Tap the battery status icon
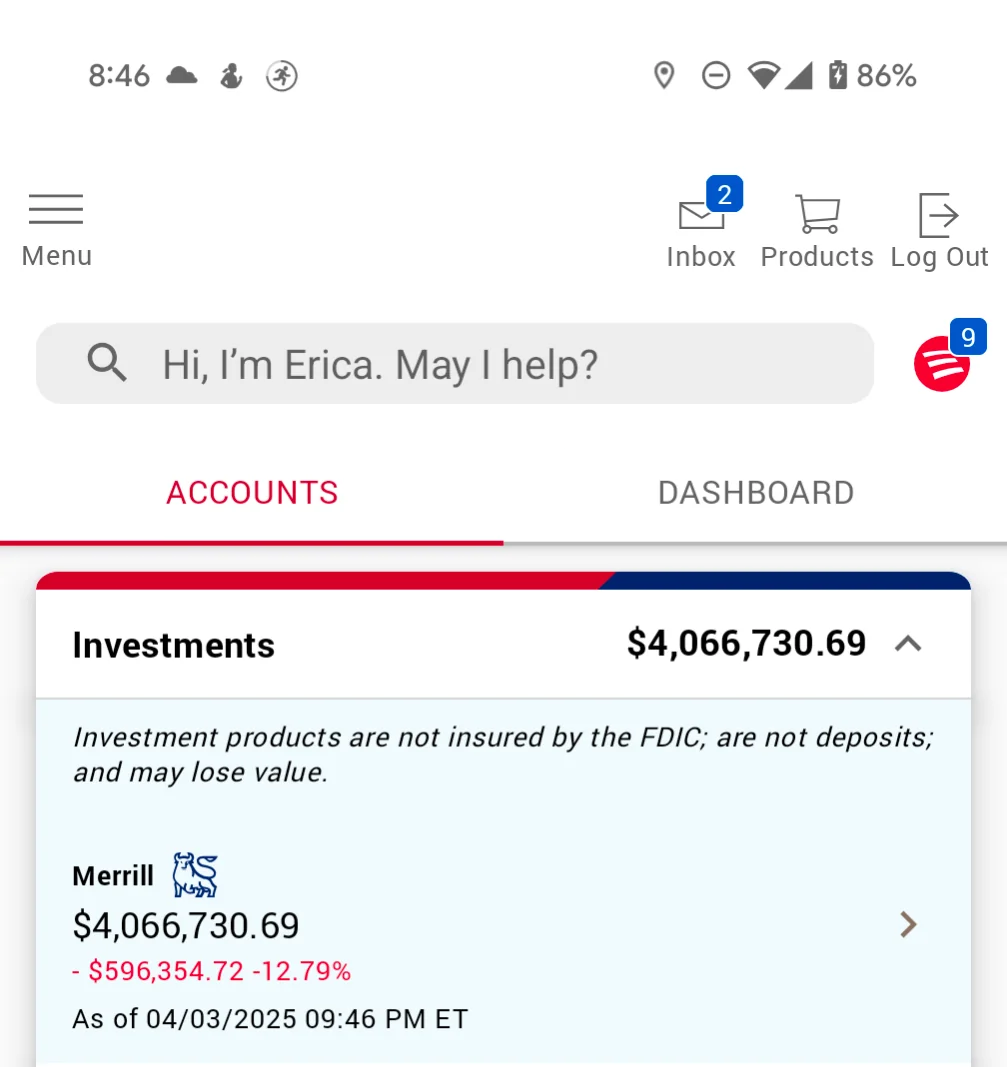1007x1067 pixels. (838, 75)
